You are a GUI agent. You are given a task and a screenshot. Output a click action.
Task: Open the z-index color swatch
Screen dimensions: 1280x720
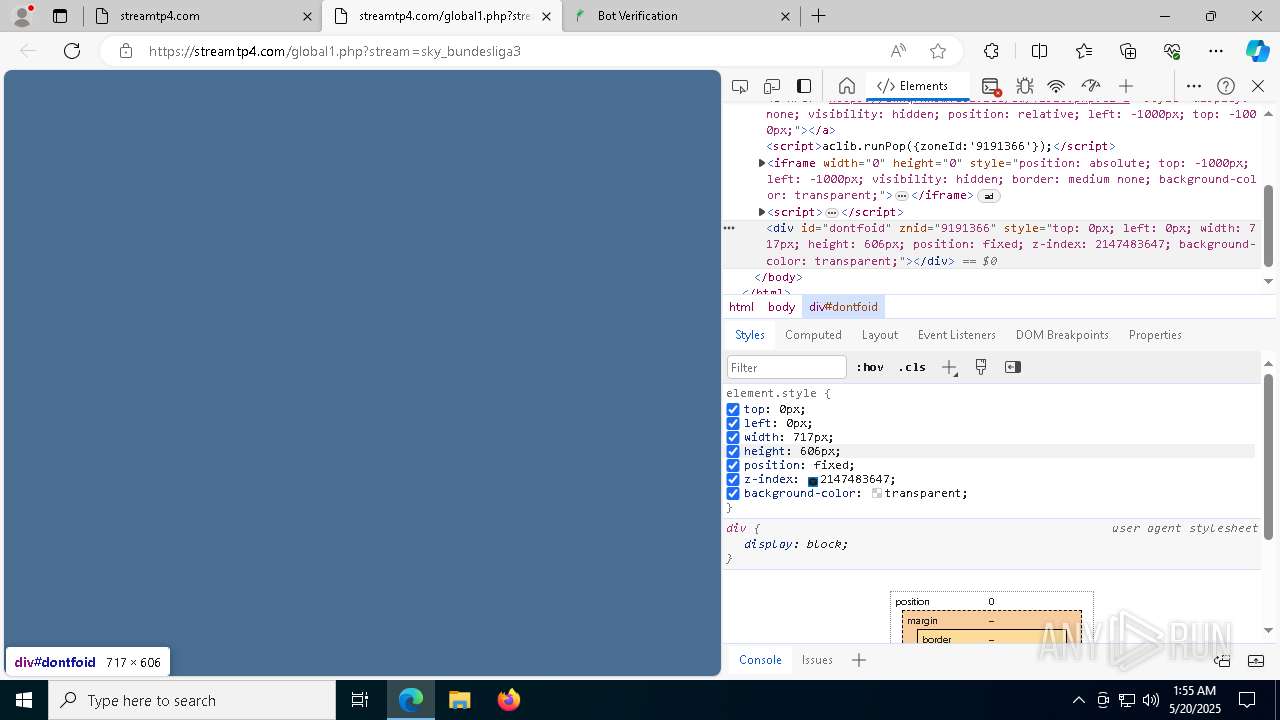[x=813, y=480]
